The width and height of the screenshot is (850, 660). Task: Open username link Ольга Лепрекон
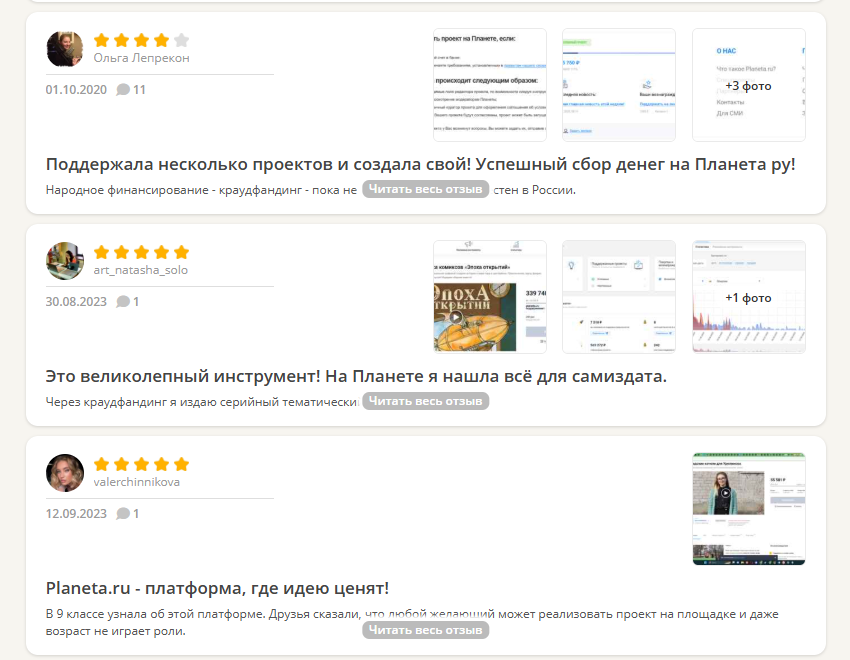pyautogui.click(x=141, y=58)
